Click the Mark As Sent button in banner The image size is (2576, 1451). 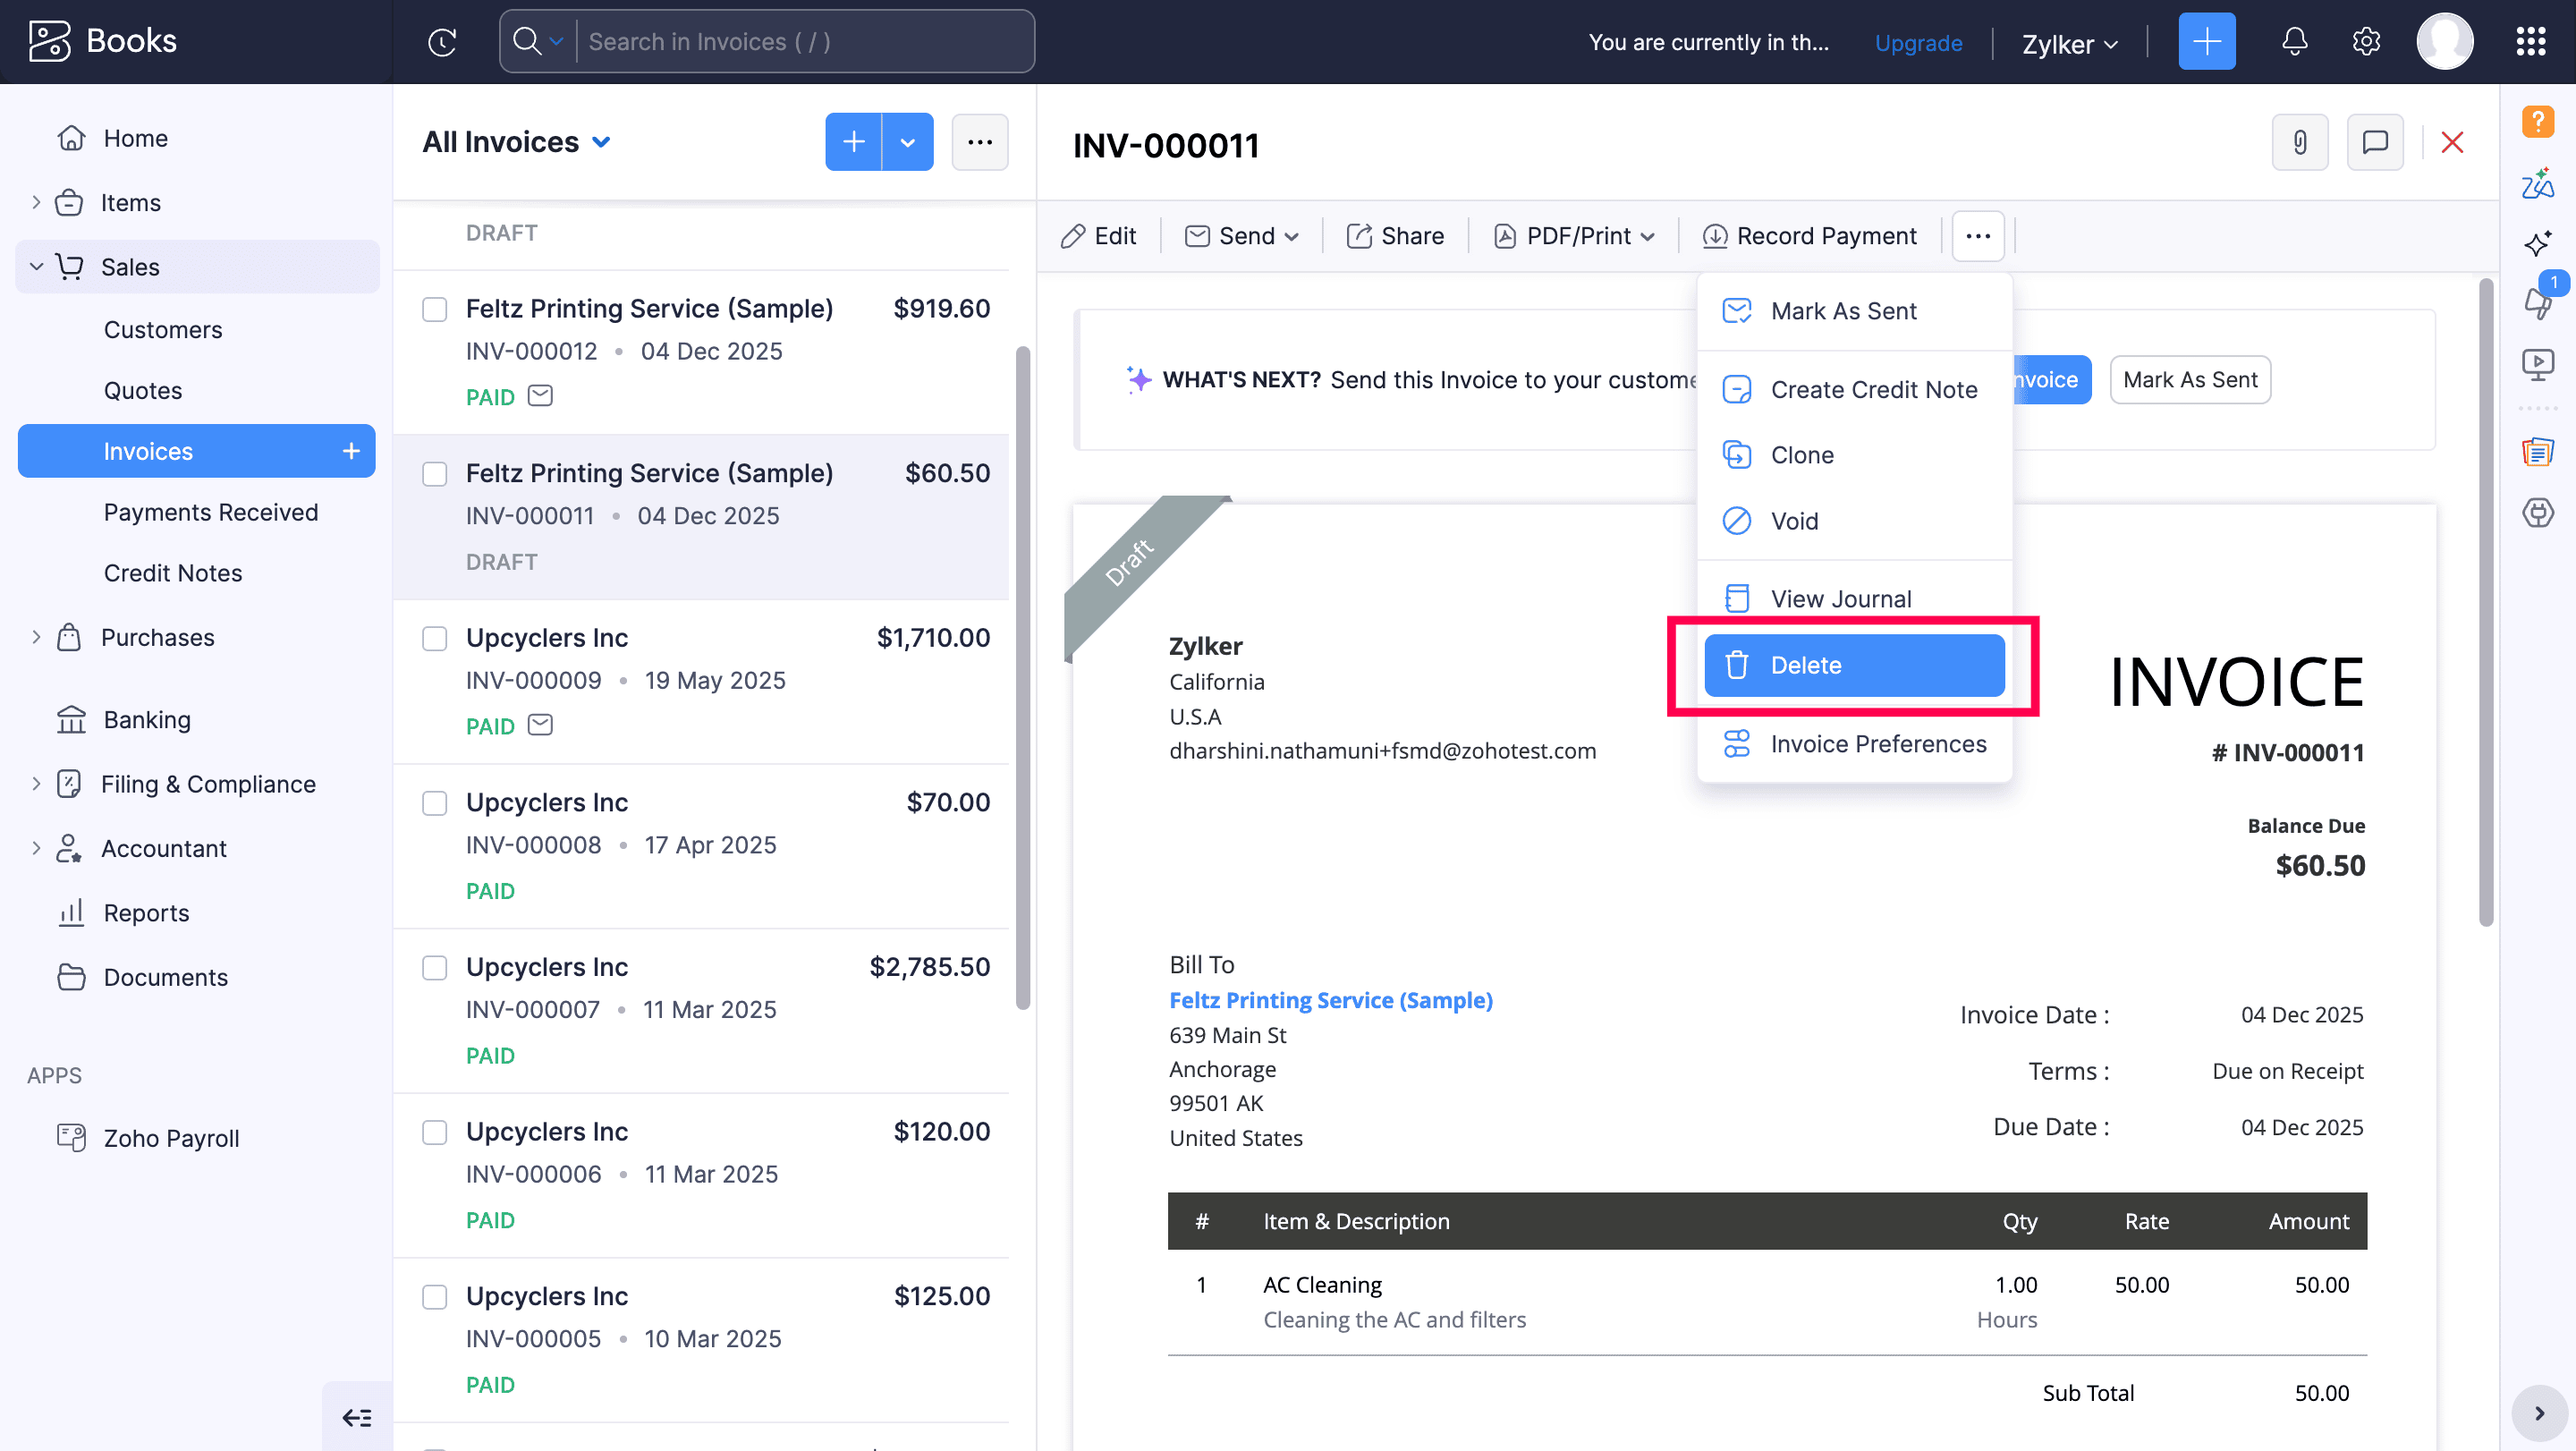point(2188,380)
